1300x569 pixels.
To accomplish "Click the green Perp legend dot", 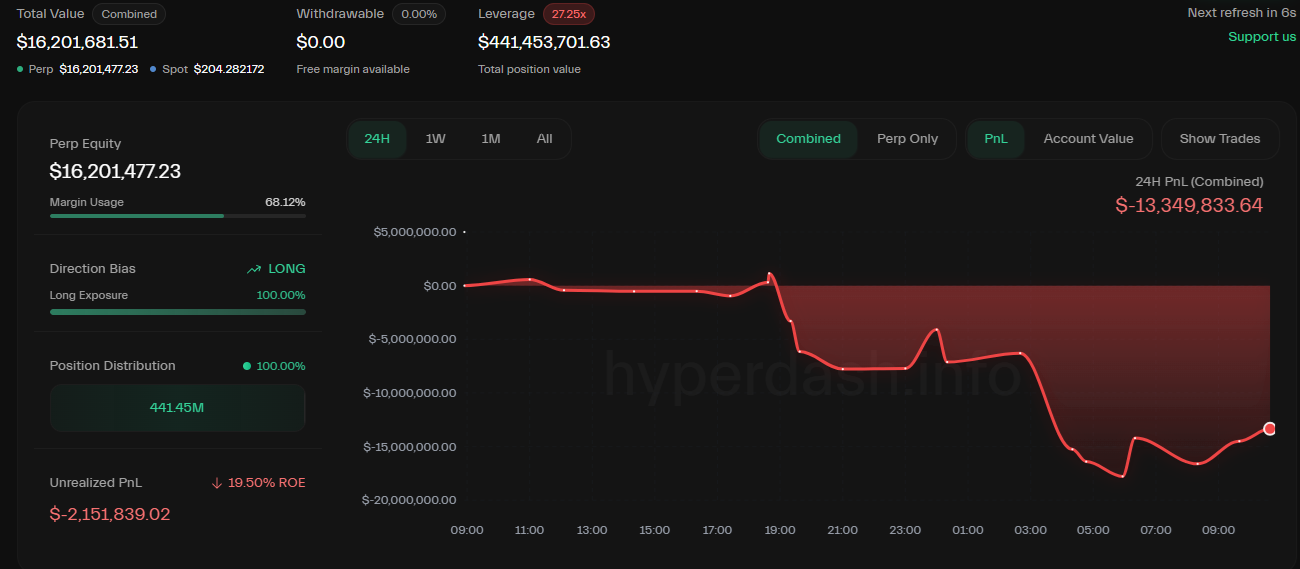I will click(x=21, y=69).
